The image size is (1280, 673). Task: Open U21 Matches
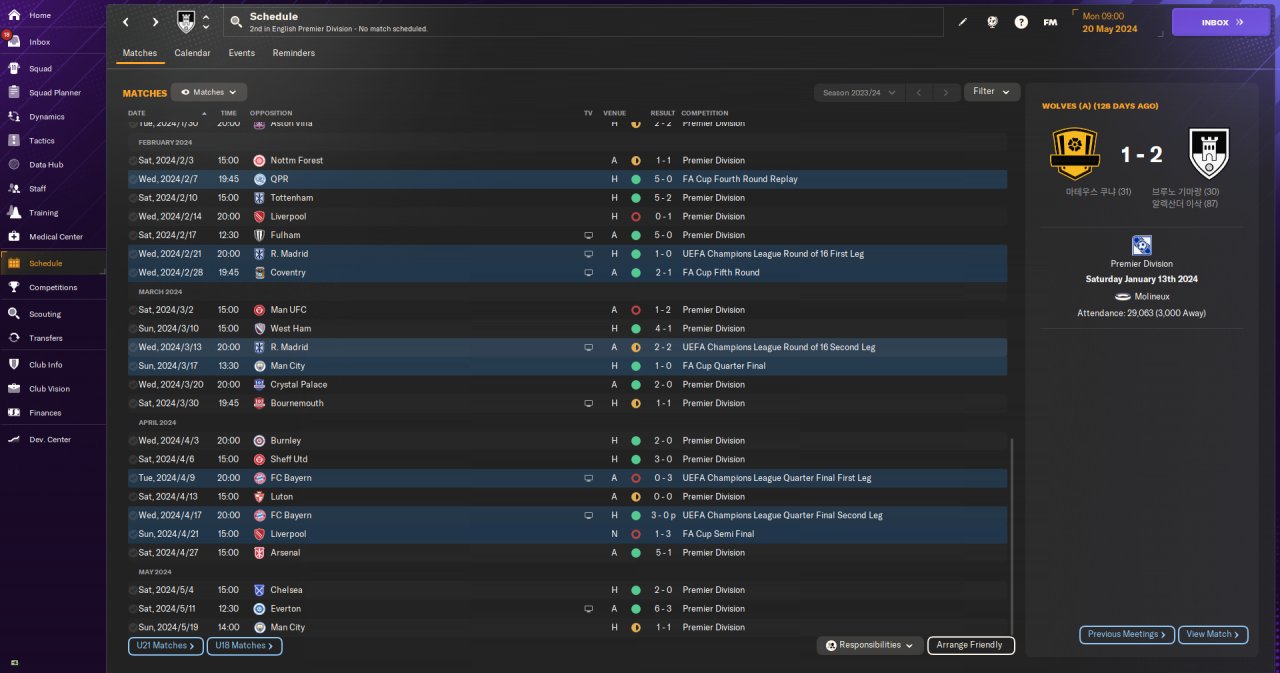pyautogui.click(x=166, y=646)
